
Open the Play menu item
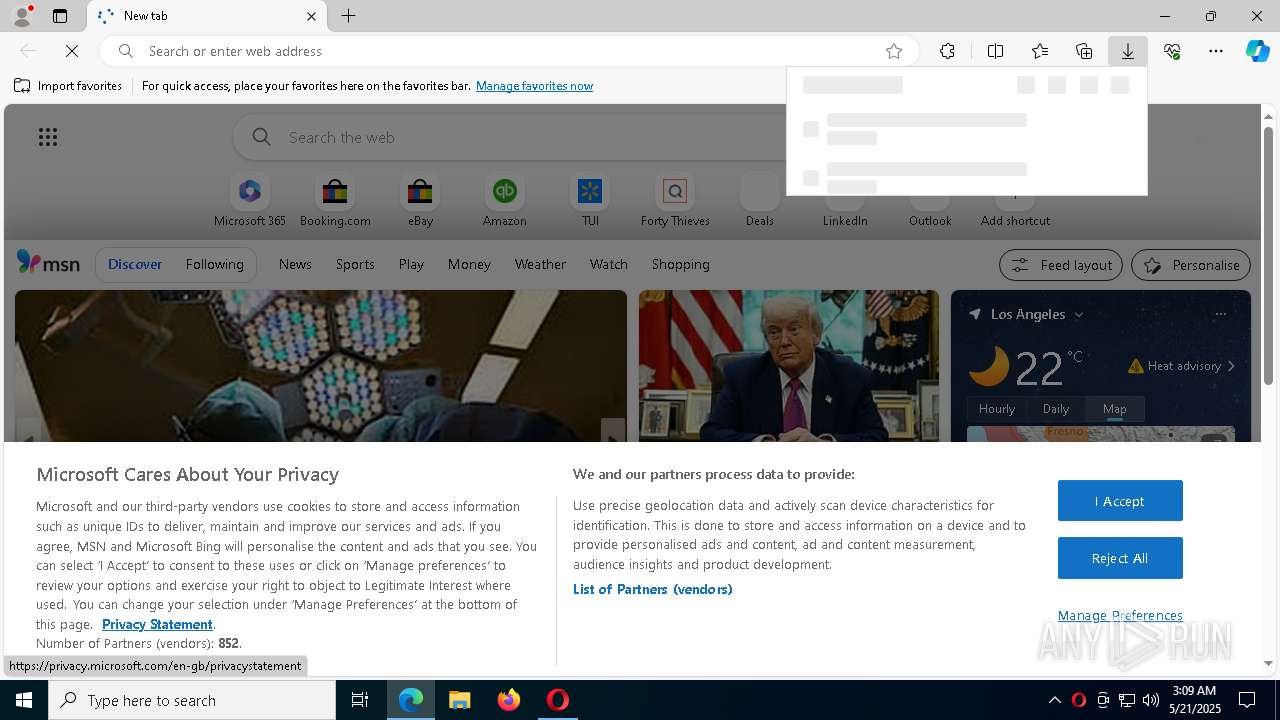point(411,264)
